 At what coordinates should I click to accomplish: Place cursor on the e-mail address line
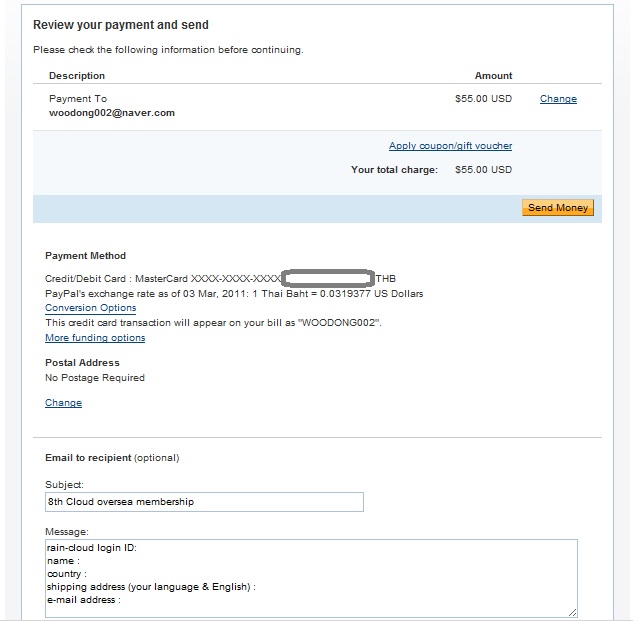84,600
